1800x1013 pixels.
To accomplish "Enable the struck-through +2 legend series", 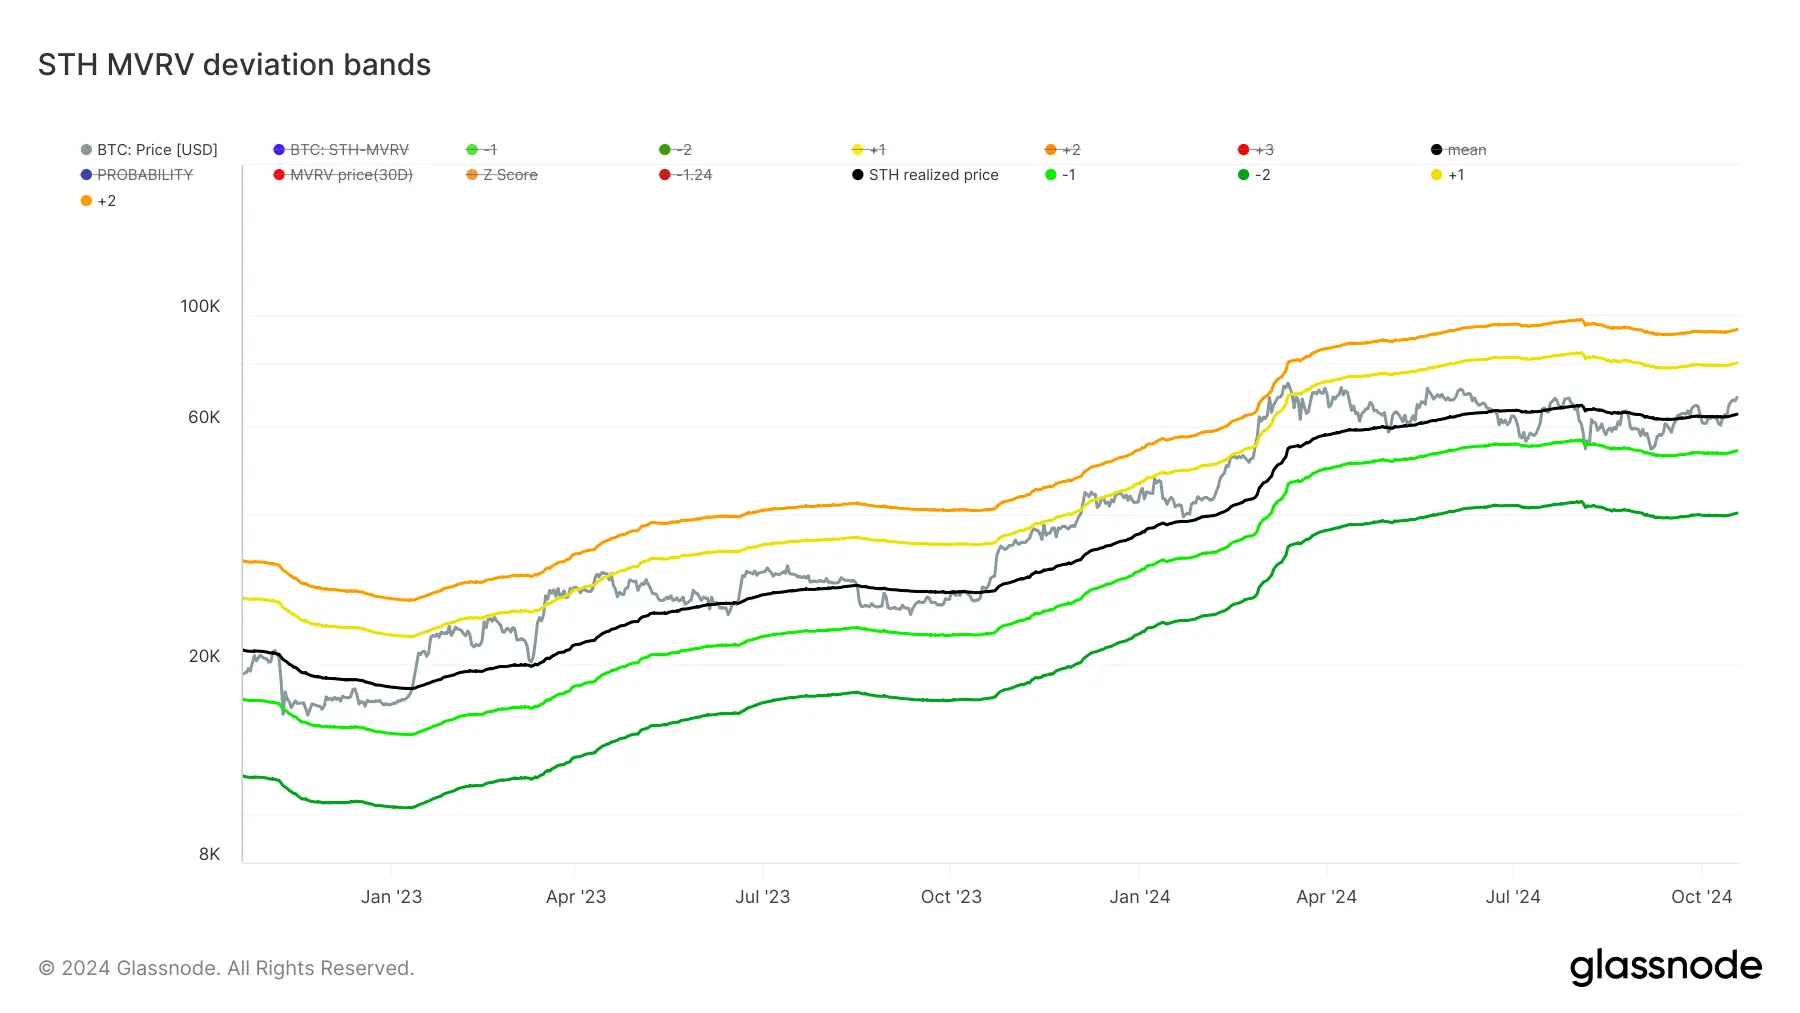I will click(x=1062, y=150).
